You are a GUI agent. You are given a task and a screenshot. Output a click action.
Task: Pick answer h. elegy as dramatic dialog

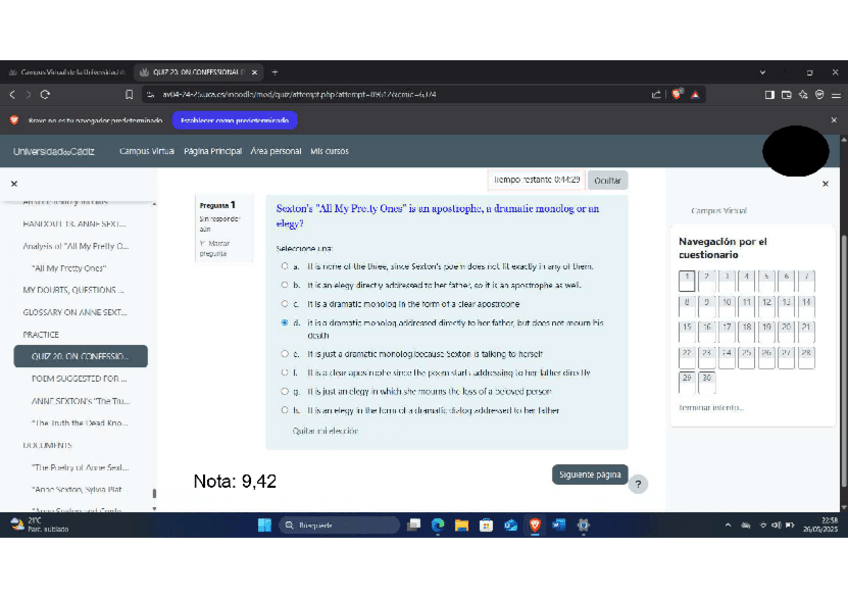point(285,410)
